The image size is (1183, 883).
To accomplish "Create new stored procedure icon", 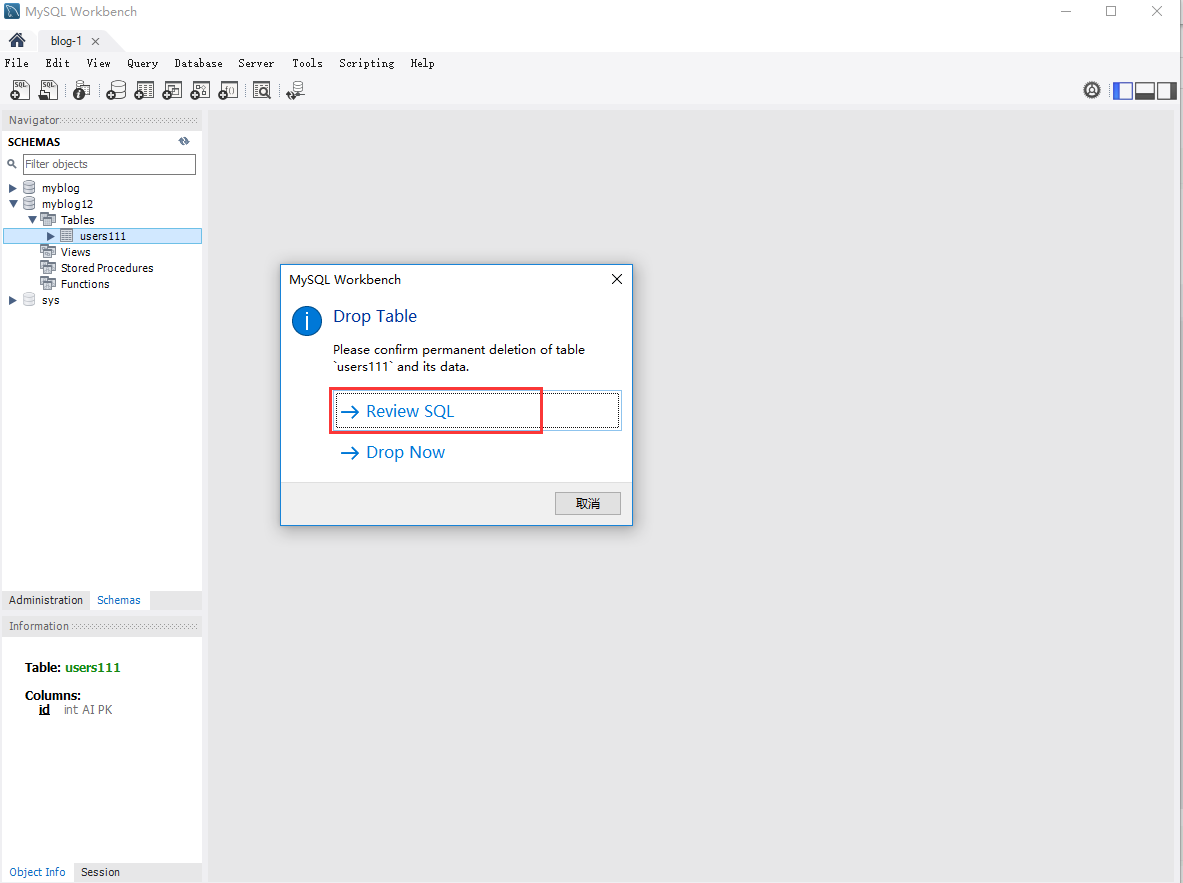I will tap(200, 91).
